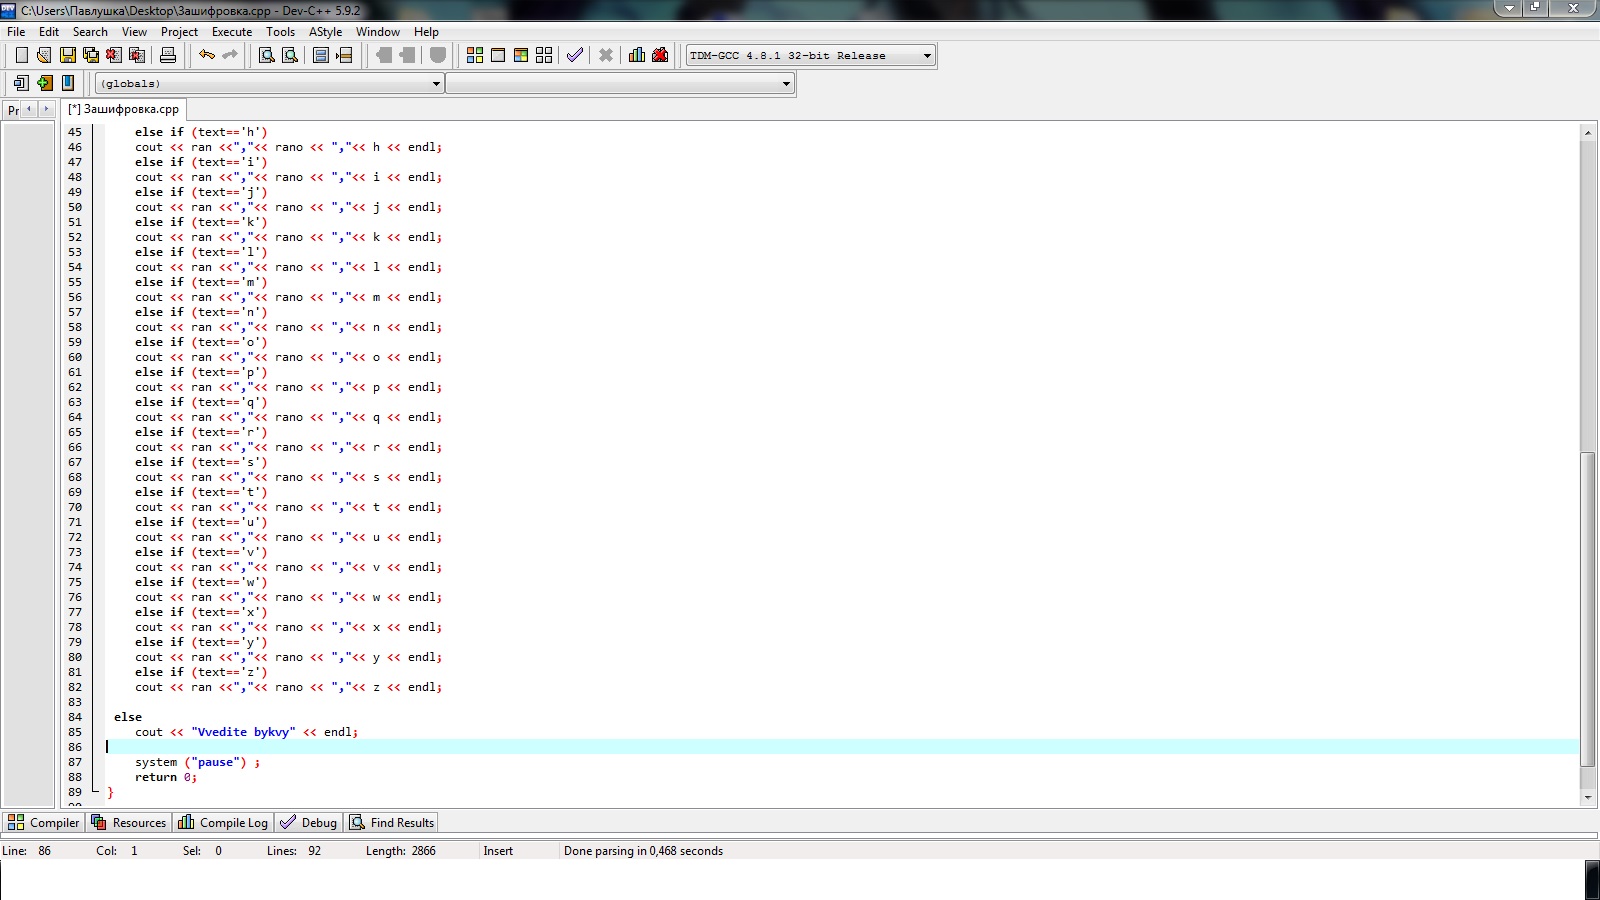Screen dimensions: 1600x900
Task: Select the Зашифровка.cpp editor tab
Action: coord(123,109)
